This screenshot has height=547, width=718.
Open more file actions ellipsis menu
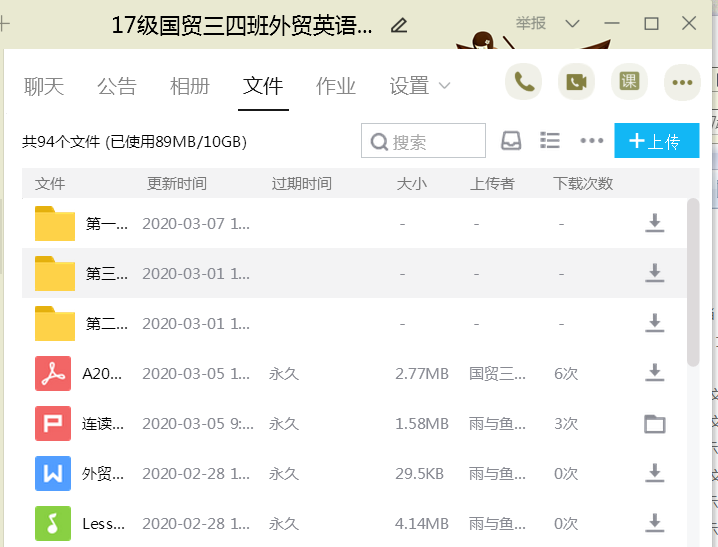pos(592,141)
